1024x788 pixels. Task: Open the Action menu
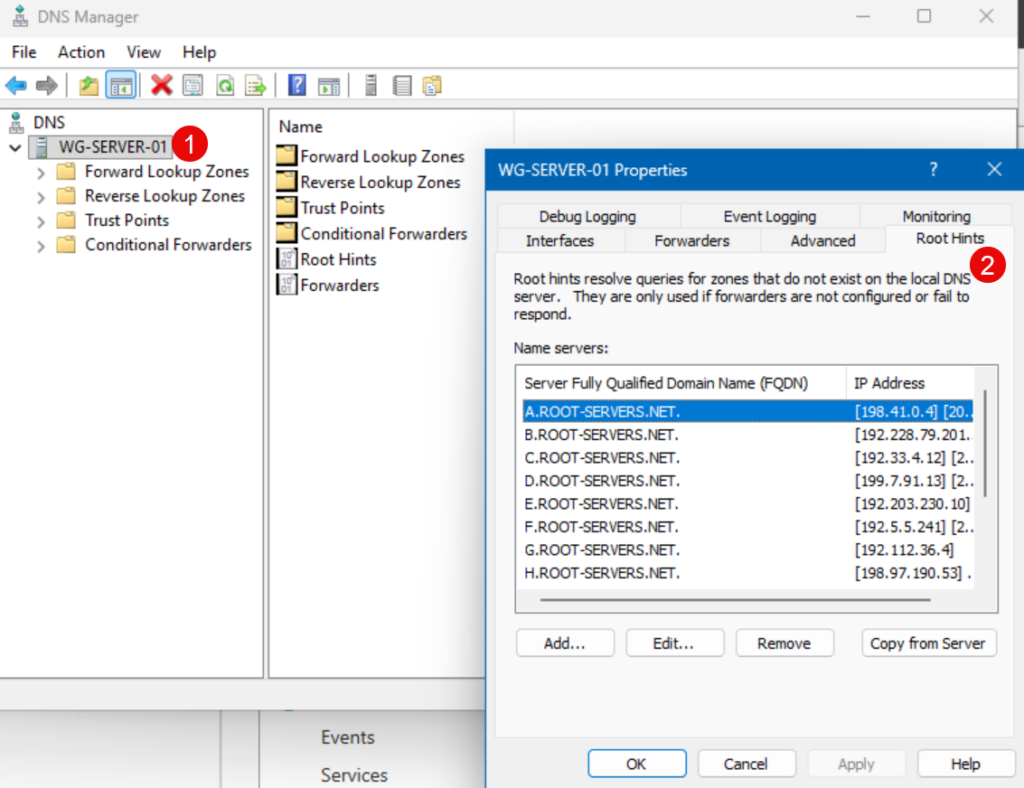pyautogui.click(x=81, y=52)
